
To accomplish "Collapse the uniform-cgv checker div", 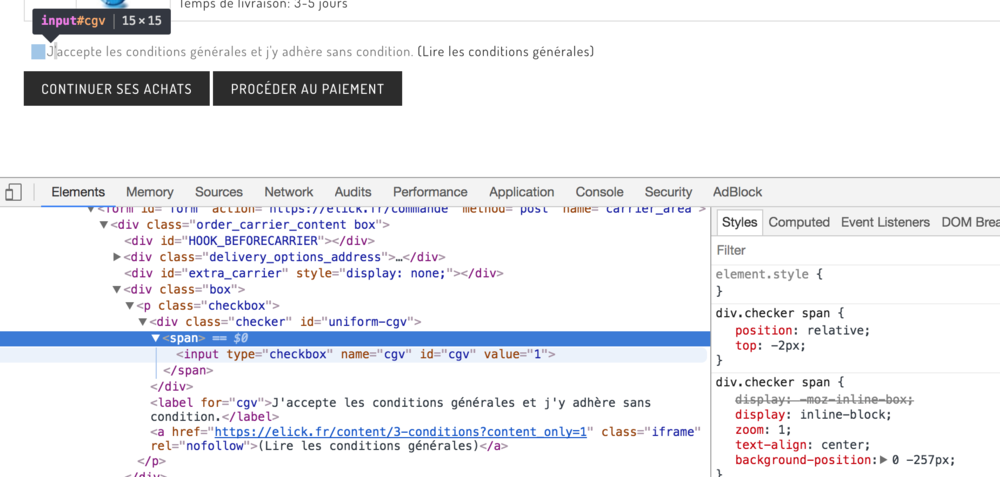I will tap(143, 321).
